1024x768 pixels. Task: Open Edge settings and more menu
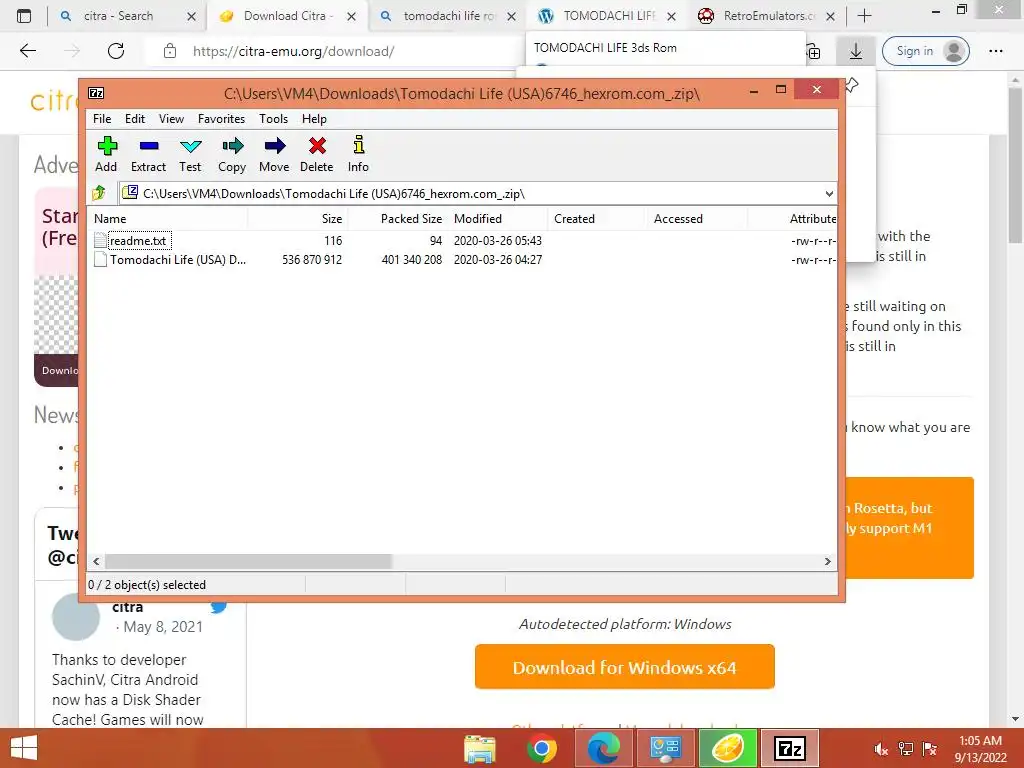pyautogui.click(x=995, y=51)
